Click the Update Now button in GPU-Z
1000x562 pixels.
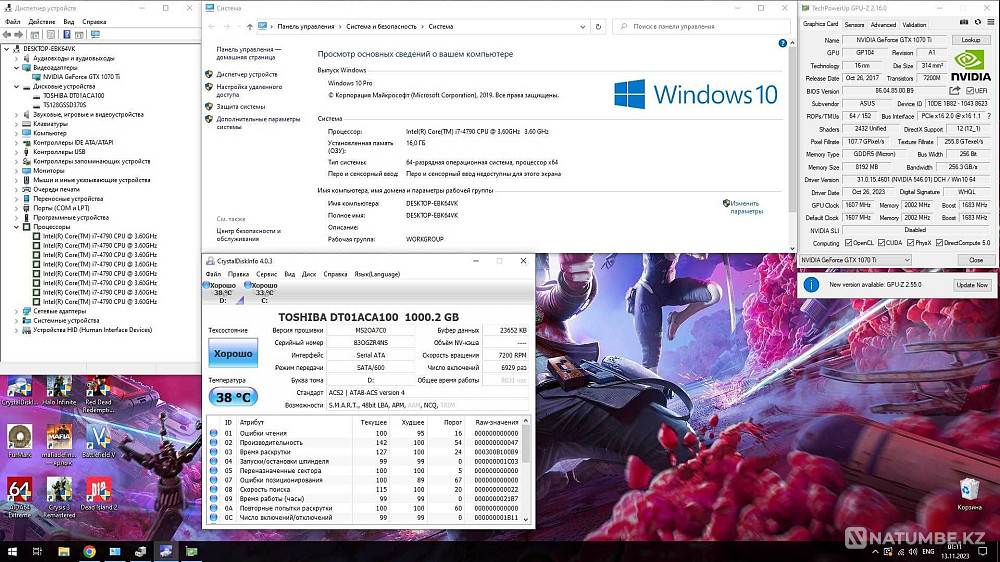[972, 285]
